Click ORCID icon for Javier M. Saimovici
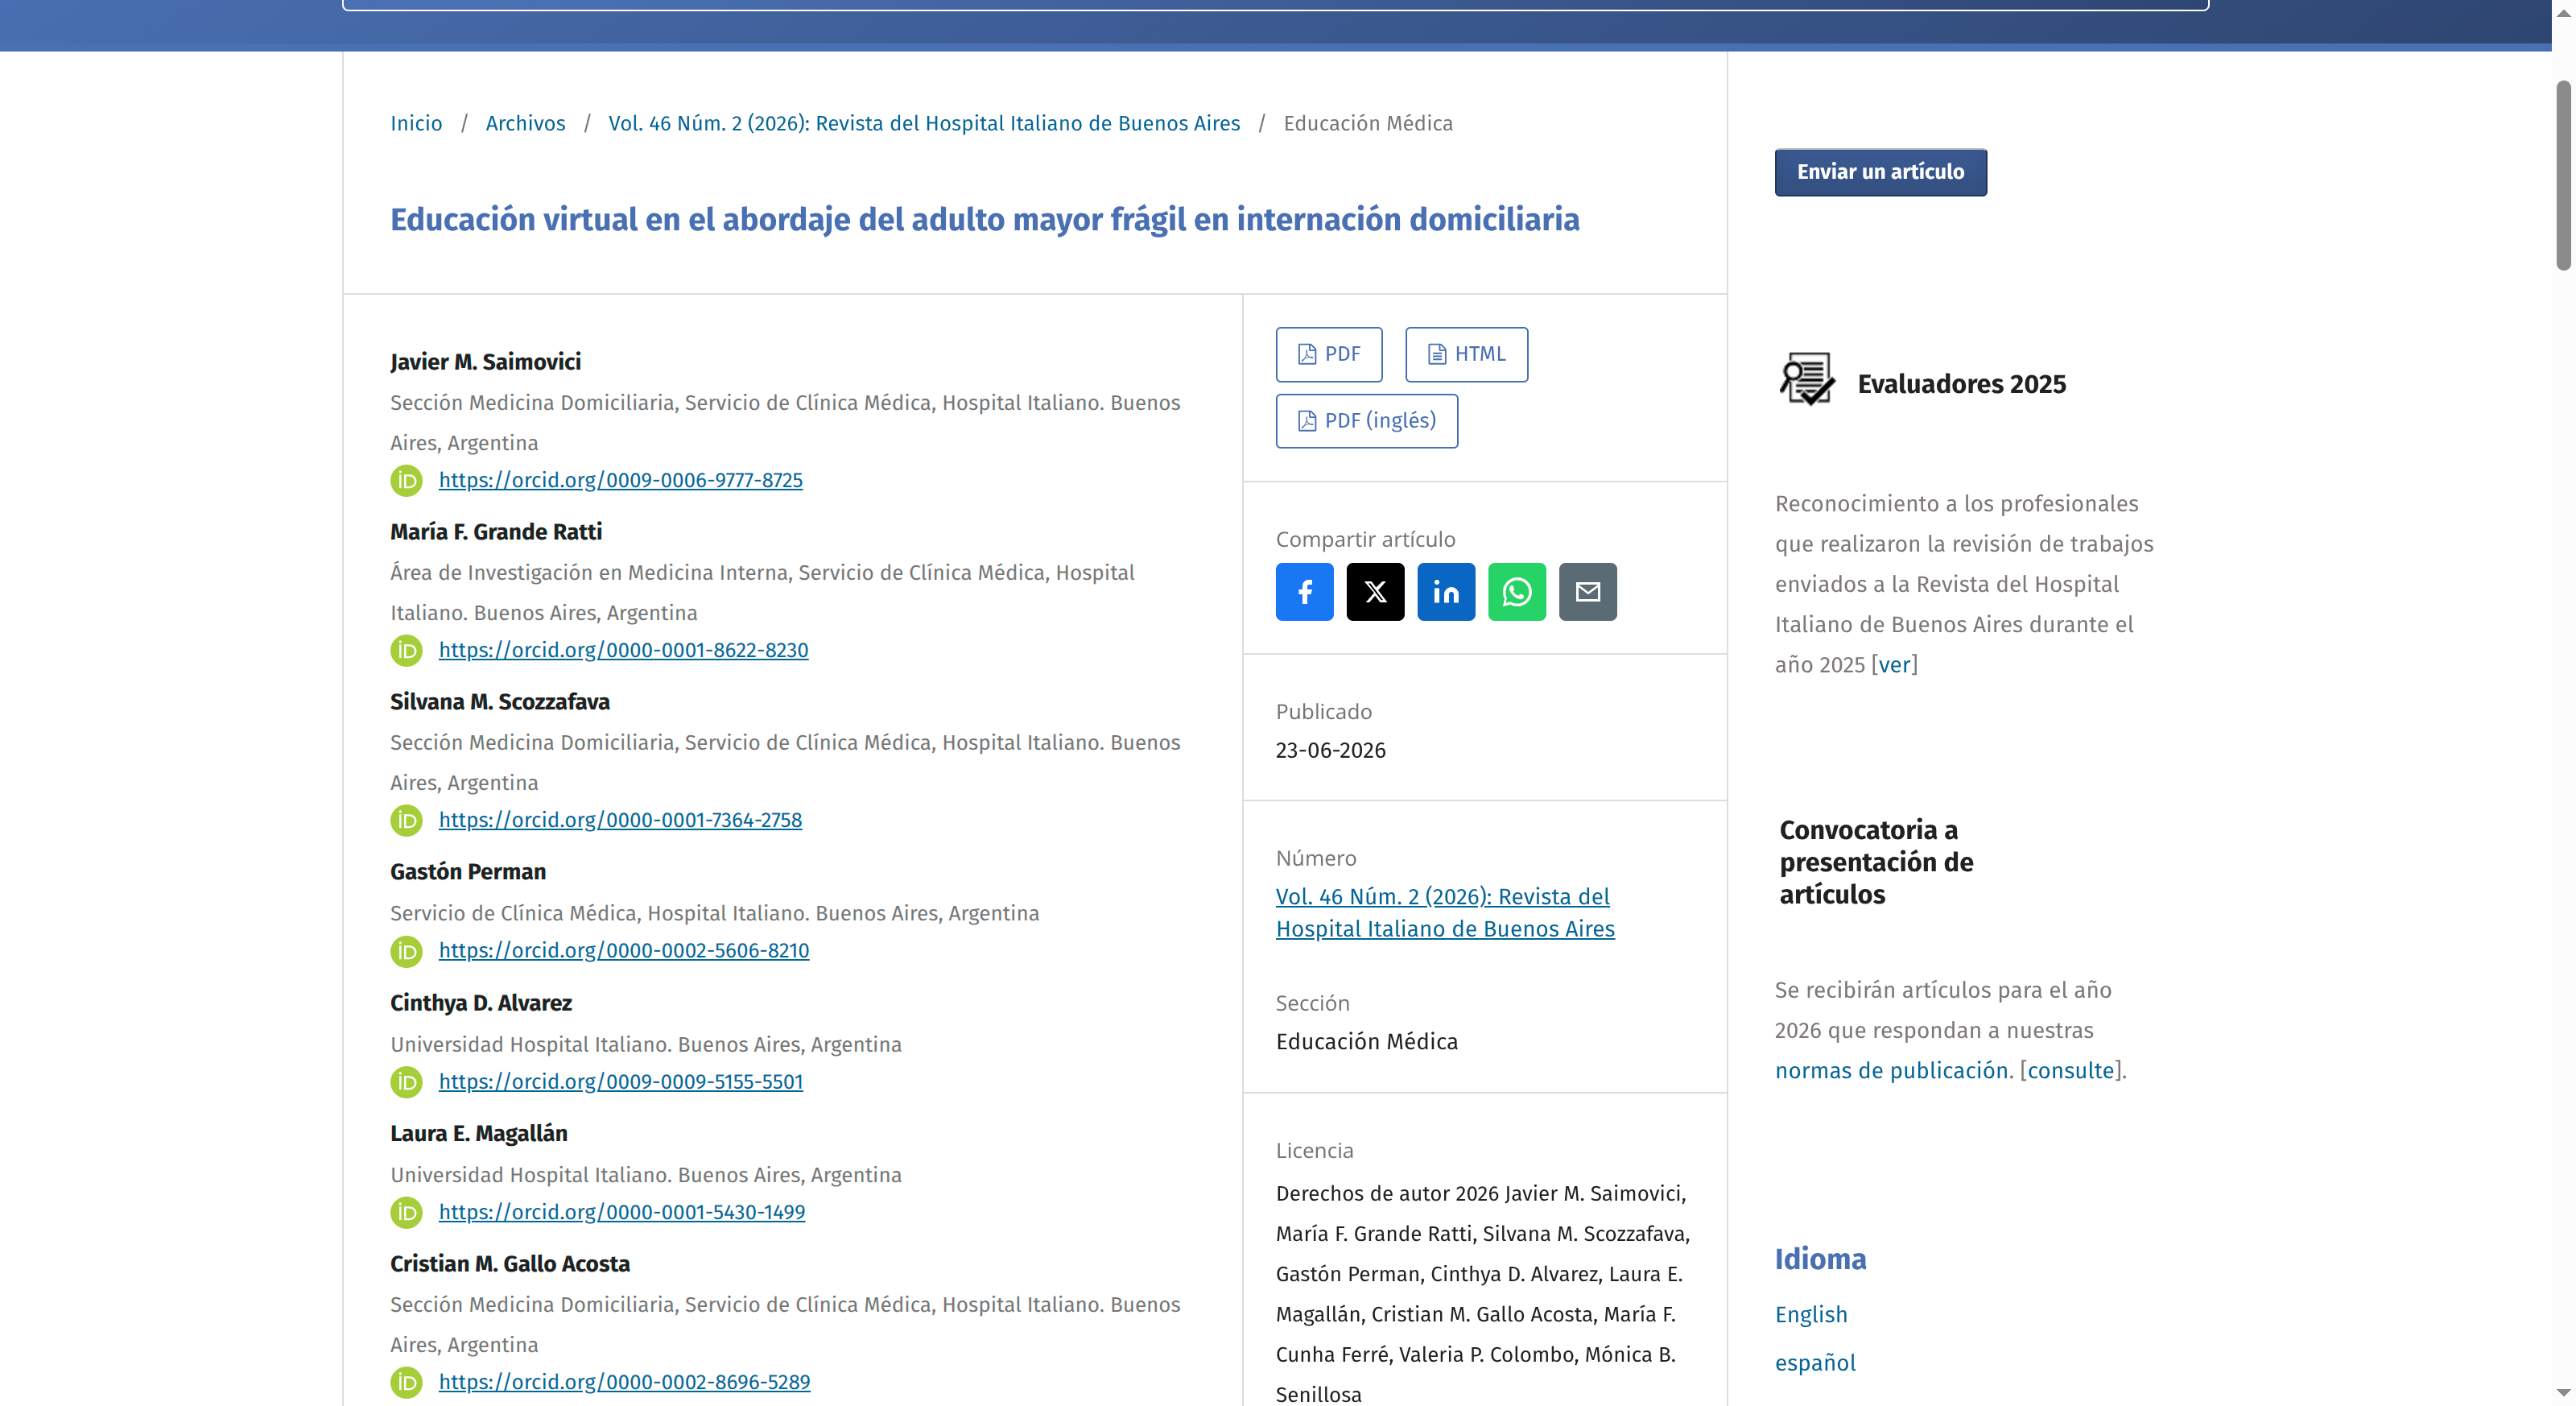Image resolution: width=2576 pixels, height=1406 pixels. point(406,481)
